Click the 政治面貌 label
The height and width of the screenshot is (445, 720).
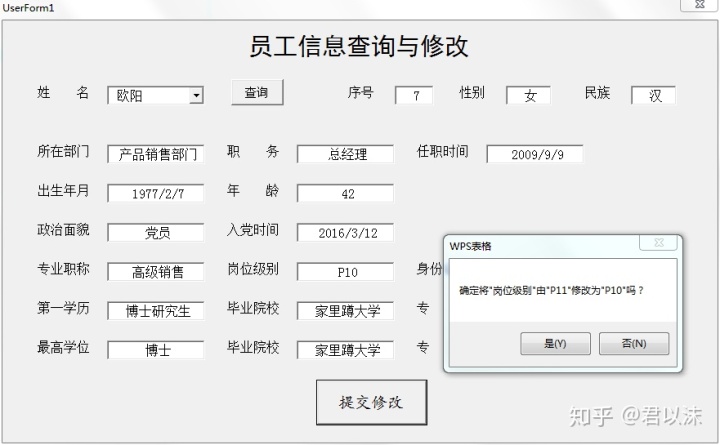(x=63, y=230)
